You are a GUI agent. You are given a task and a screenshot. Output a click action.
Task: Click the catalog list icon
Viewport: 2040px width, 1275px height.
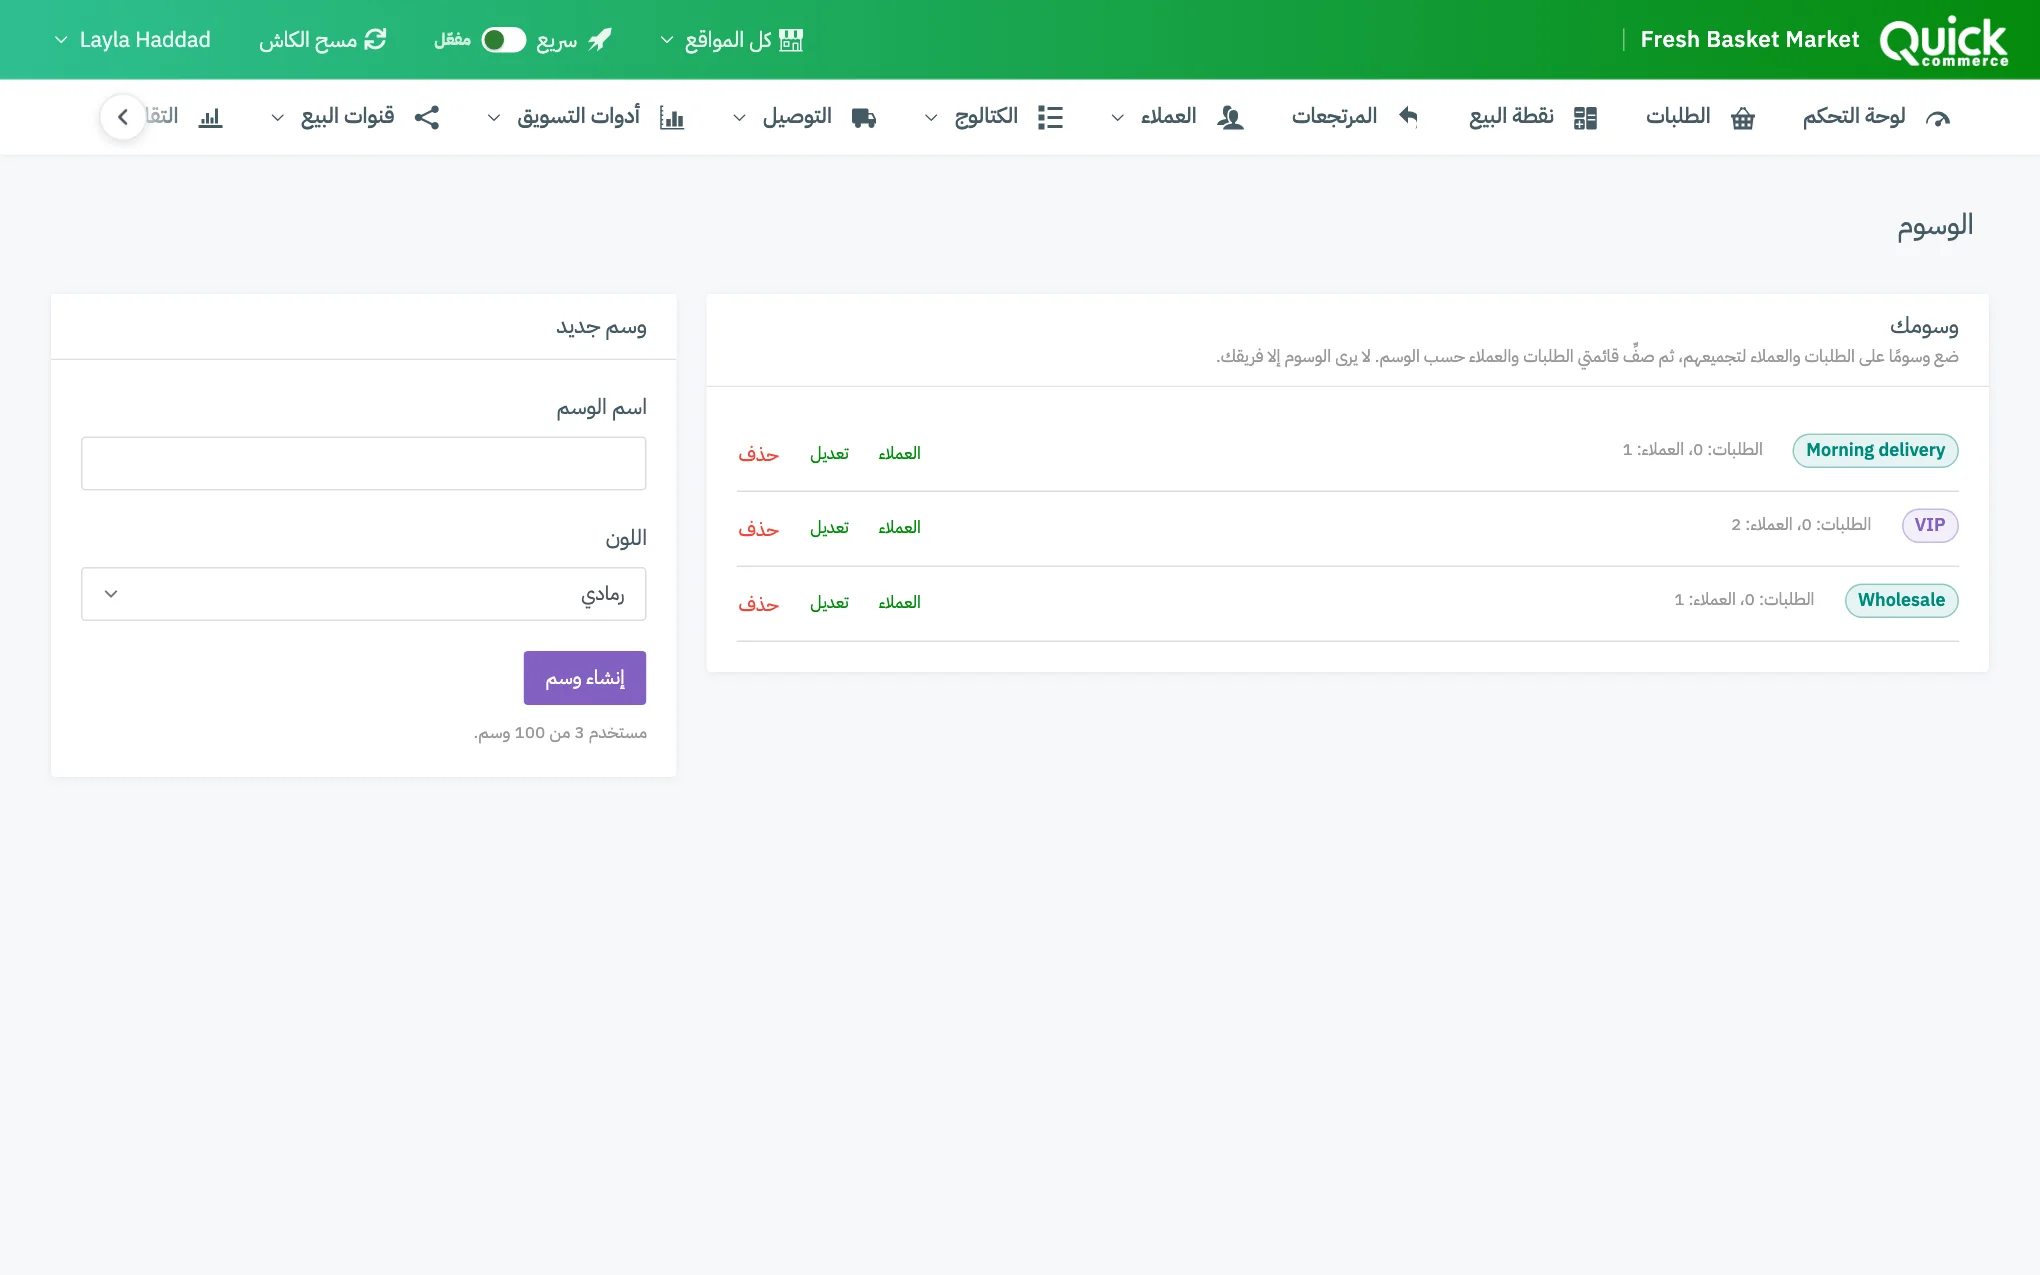coord(1050,117)
